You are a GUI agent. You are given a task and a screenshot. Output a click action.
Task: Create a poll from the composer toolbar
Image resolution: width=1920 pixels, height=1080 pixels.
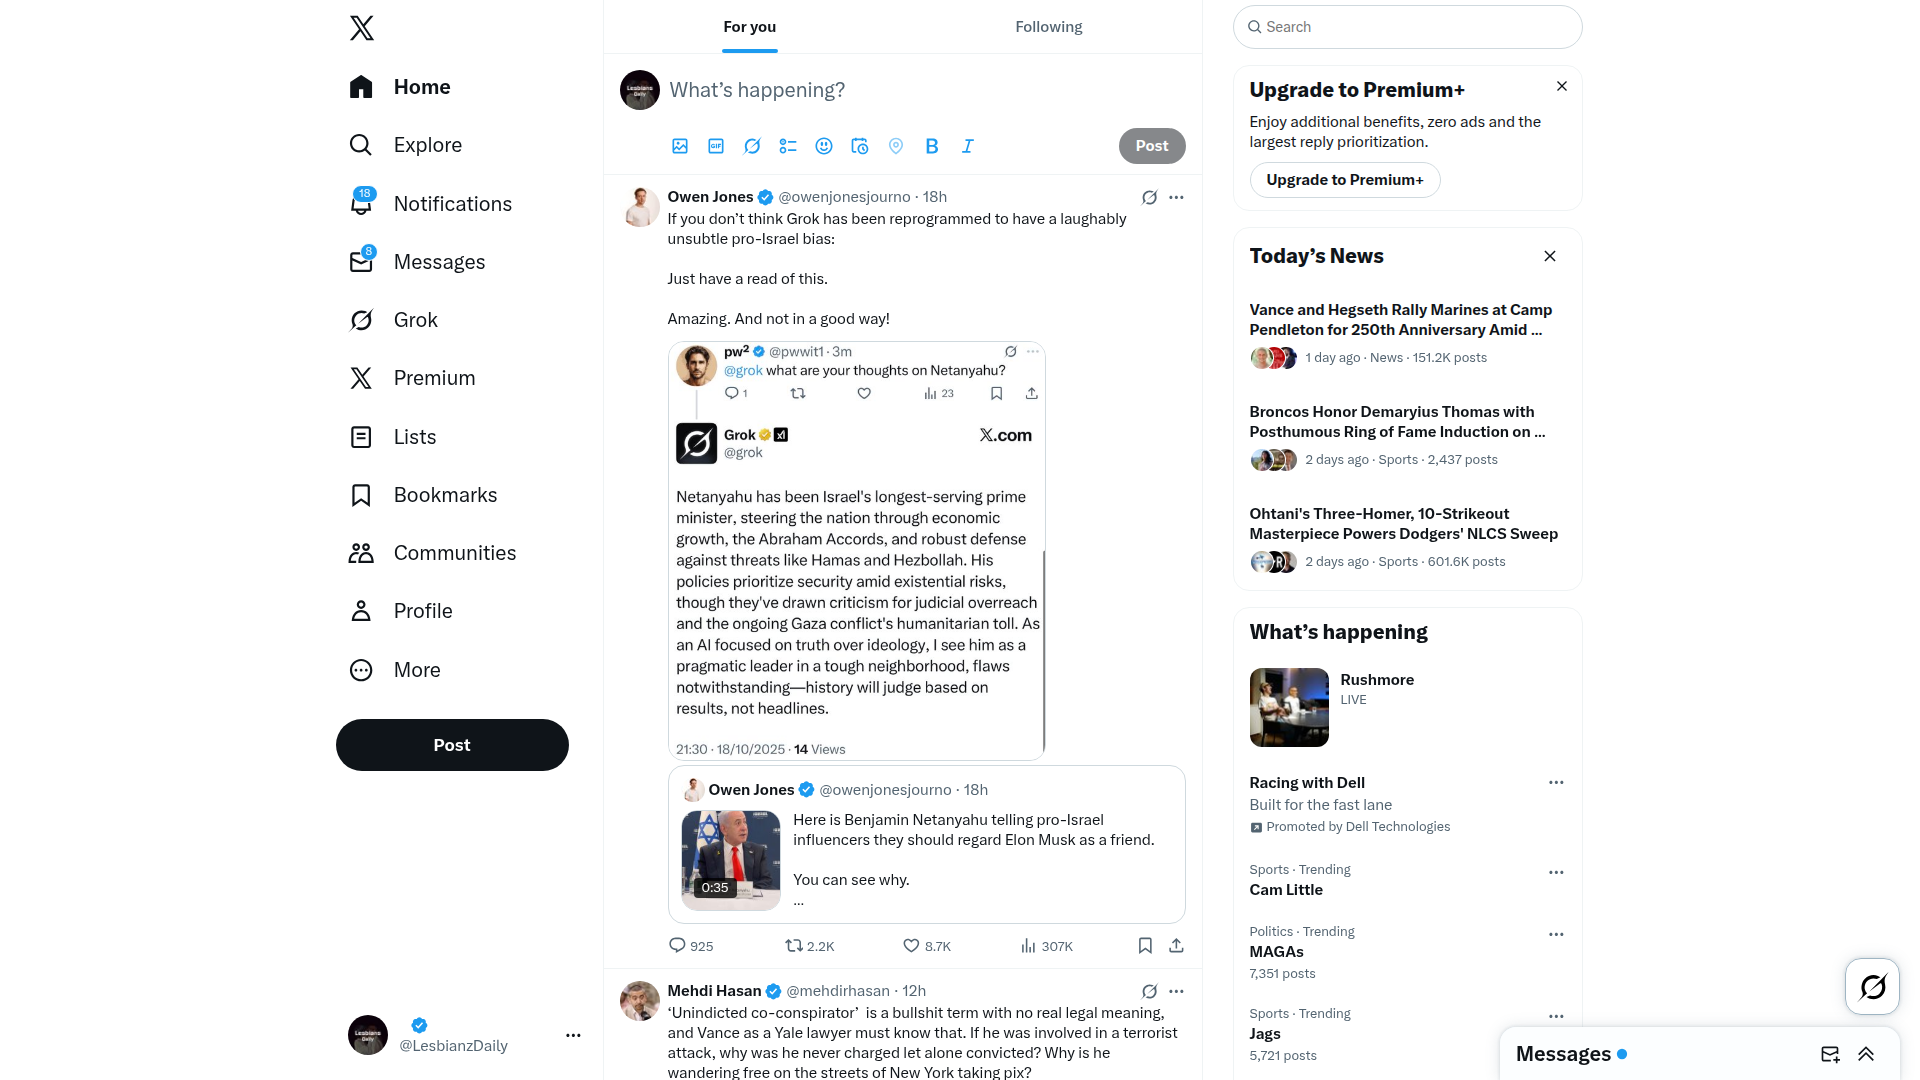point(788,146)
